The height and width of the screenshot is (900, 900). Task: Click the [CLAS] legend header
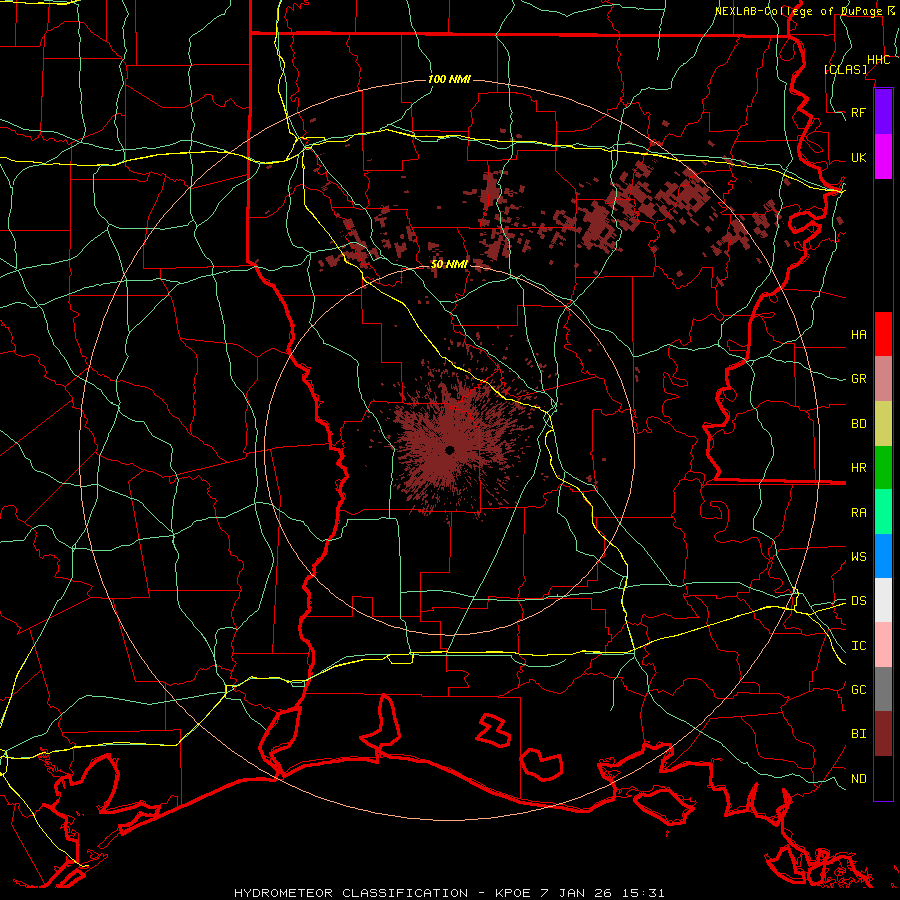pyautogui.click(x=845, y=69)
